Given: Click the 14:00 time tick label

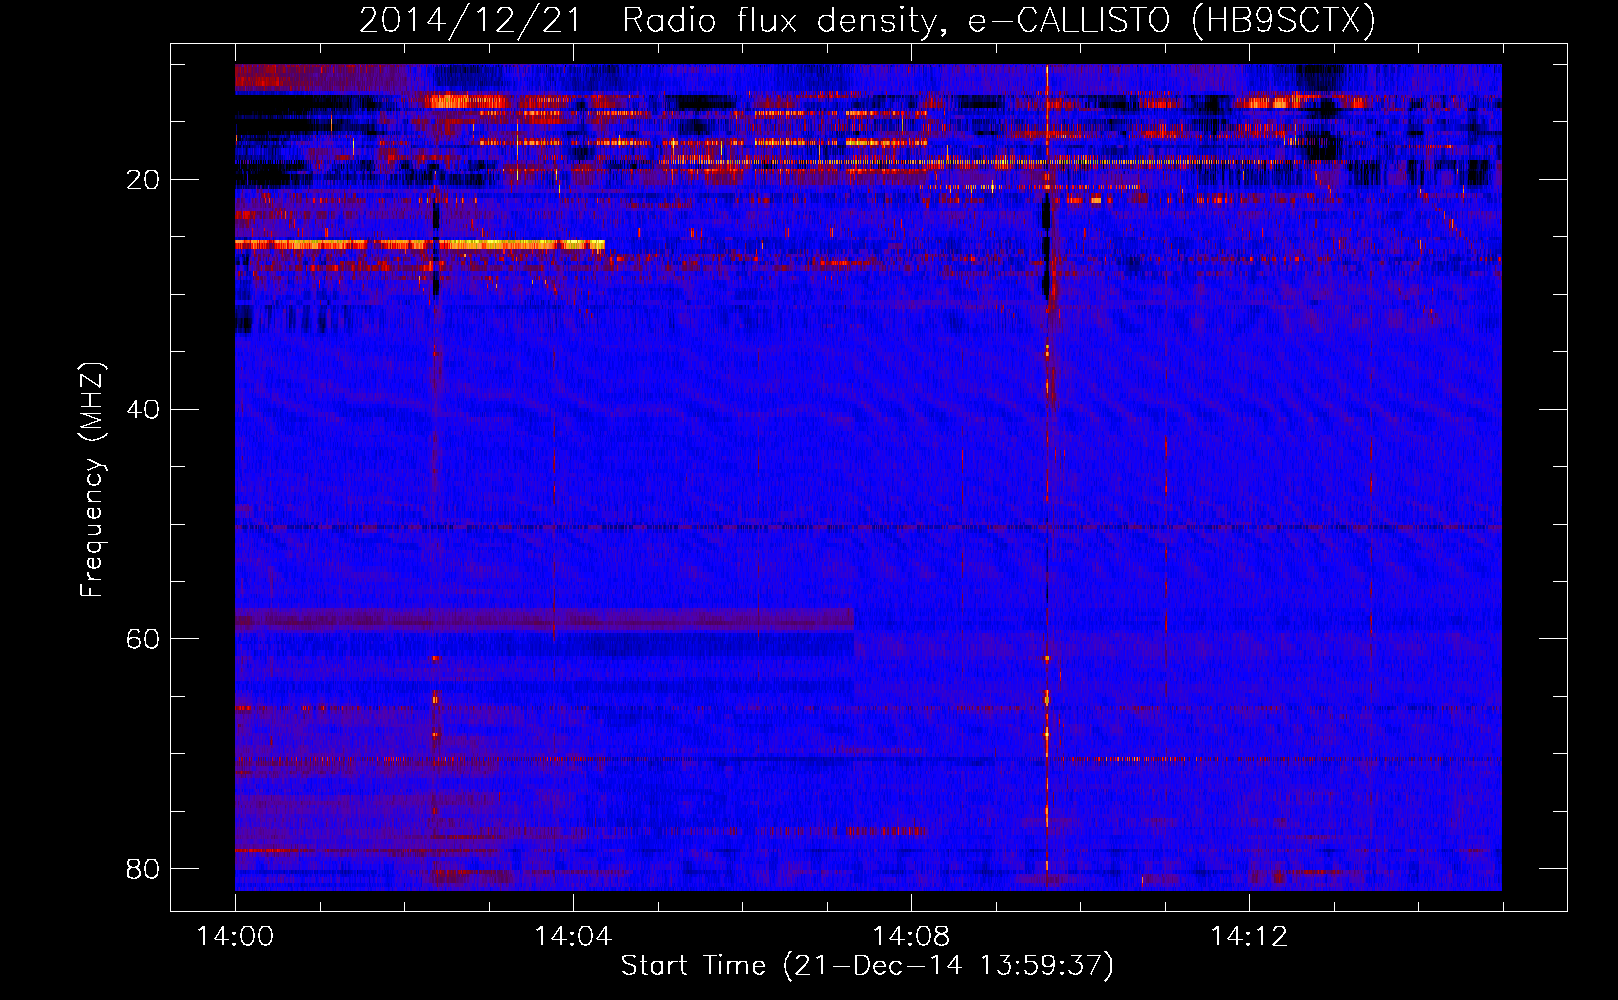Looking at the screenshot, I should [236, 937].
